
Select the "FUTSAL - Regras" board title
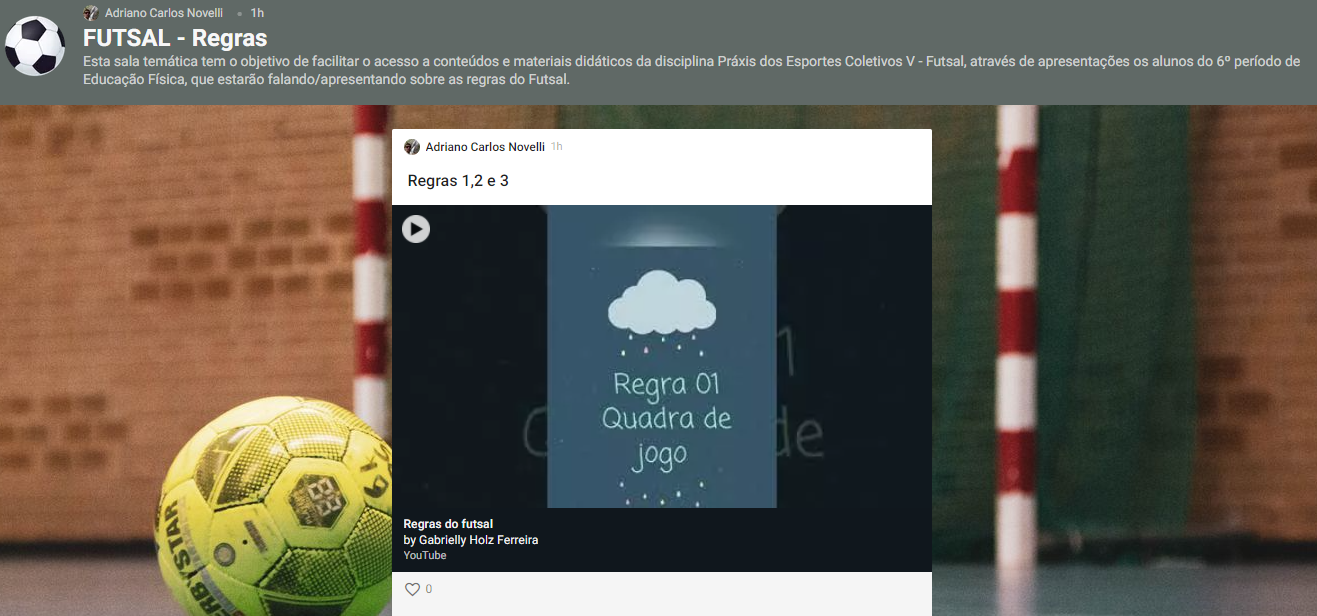(x=175, y=39)
